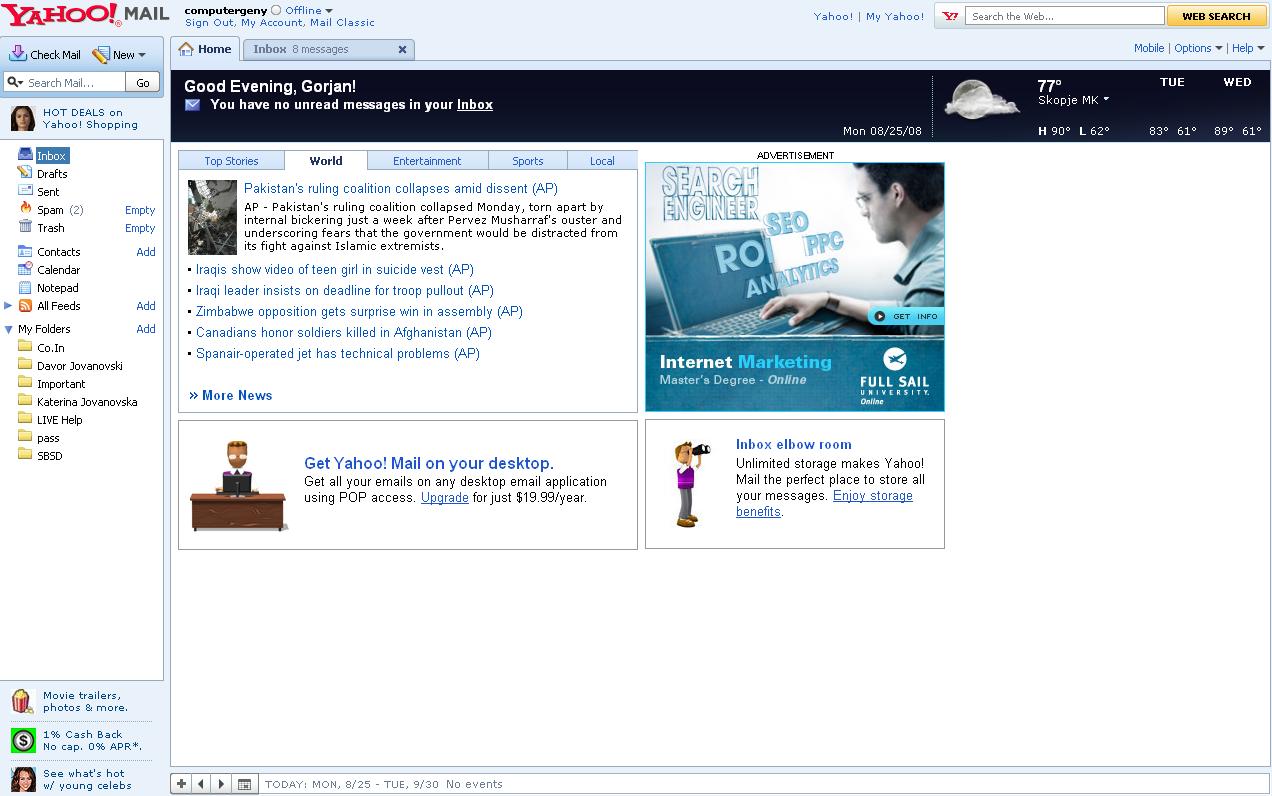Screen dimensions: 1272x796
Task: Click the WEB SEARCH button
Action: [x=1216, y=16]
